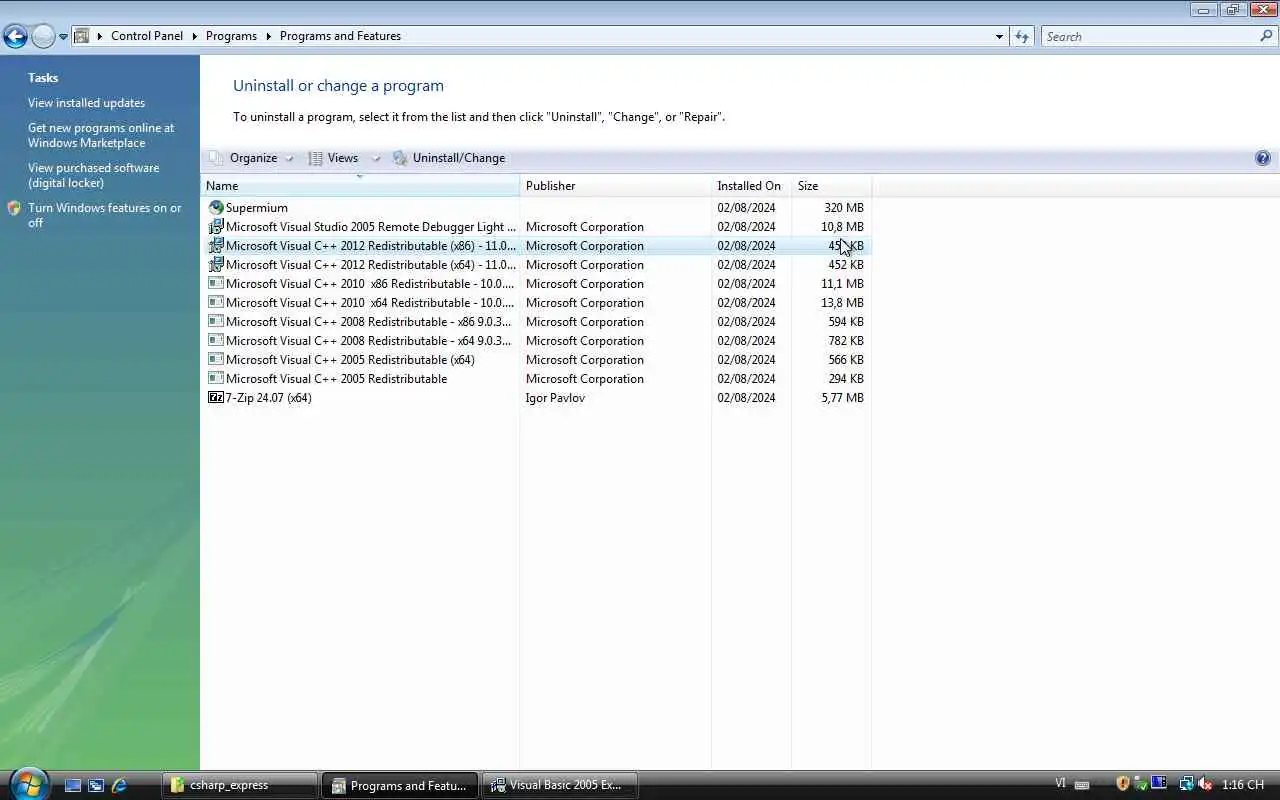Viewport: 1280px width, 800px height.
Task: Switch to csharp_express taskbar window
Action: (240, 785)
